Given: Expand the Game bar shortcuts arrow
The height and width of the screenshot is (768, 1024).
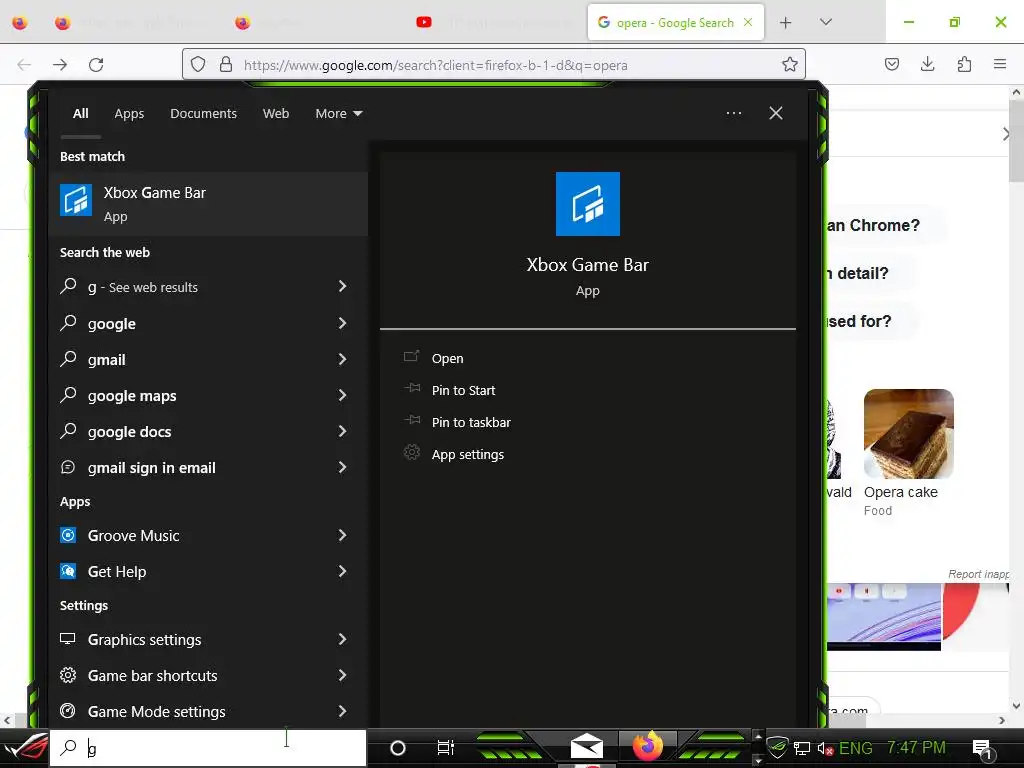Looking at the screenshot, I should [342, 675].
